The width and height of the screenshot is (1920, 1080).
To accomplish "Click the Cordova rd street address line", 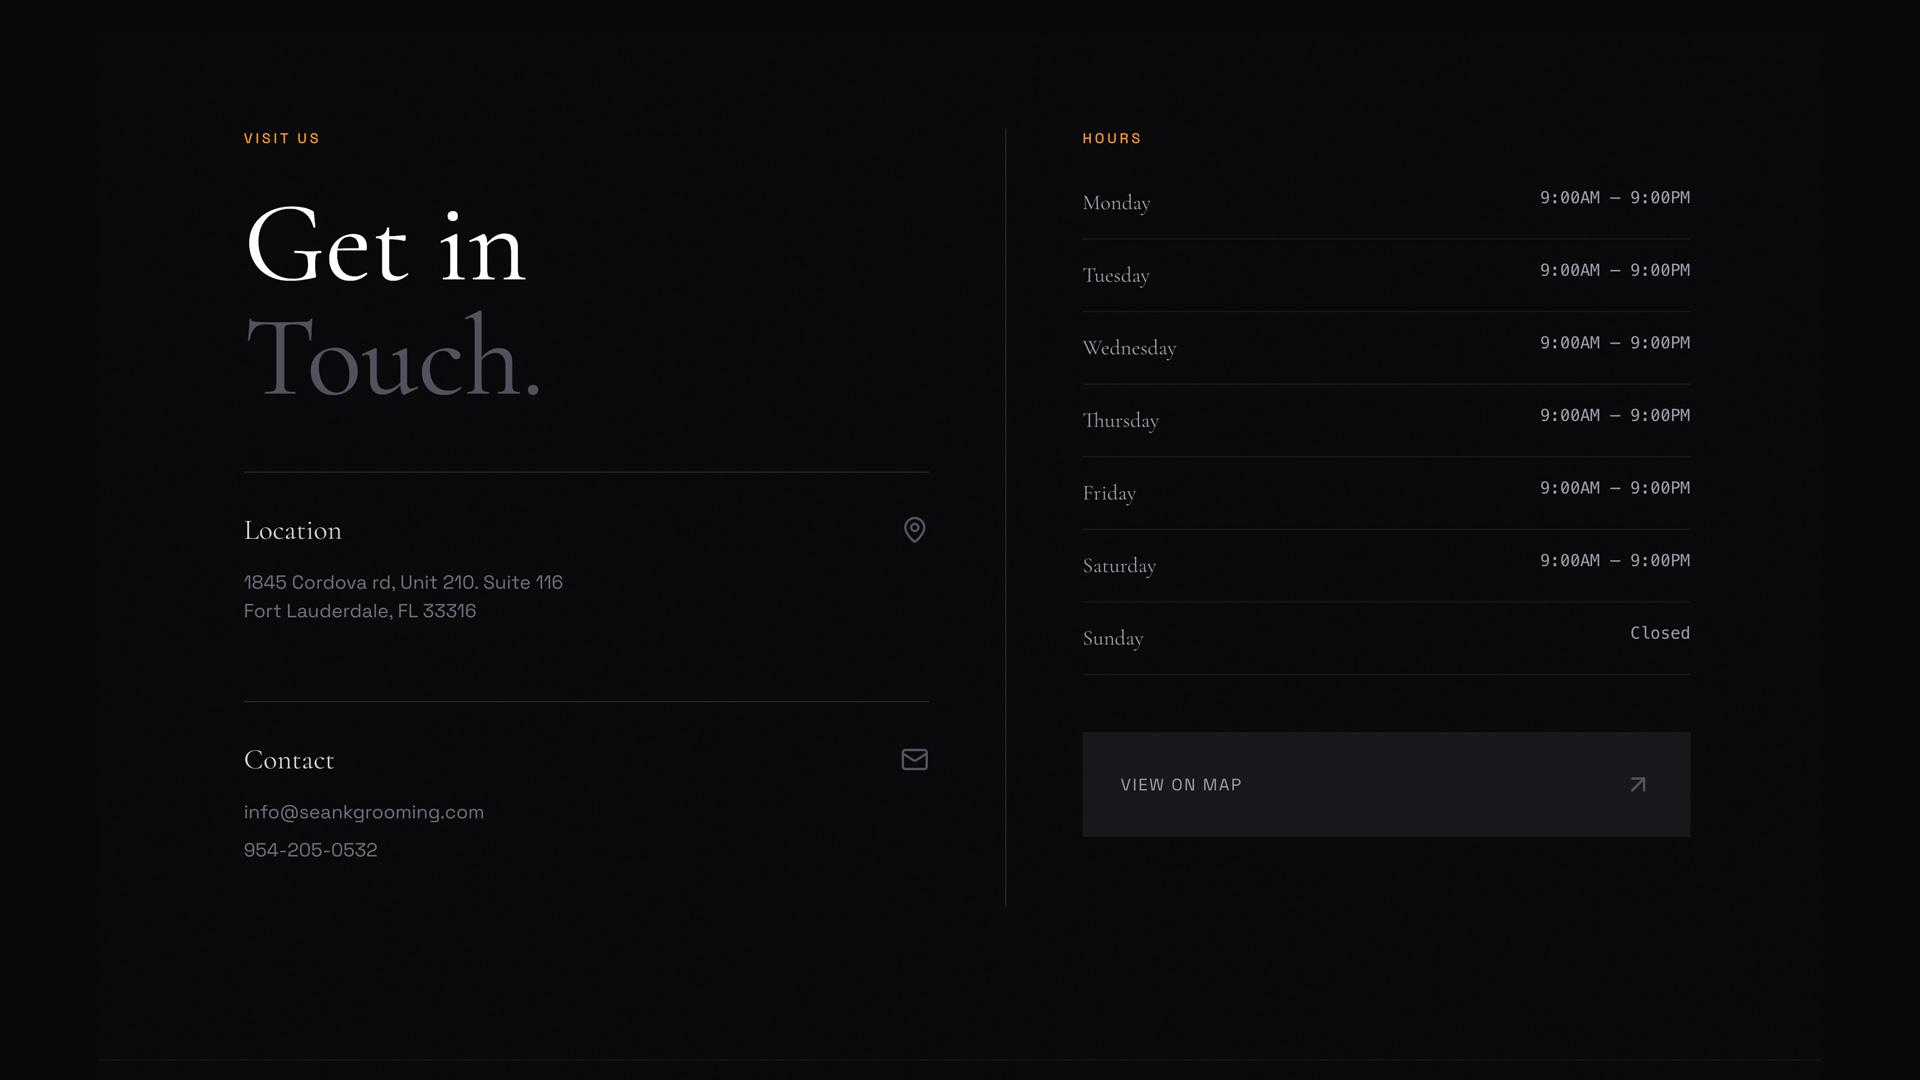I will pyautogui.click(x=403, y=582).
